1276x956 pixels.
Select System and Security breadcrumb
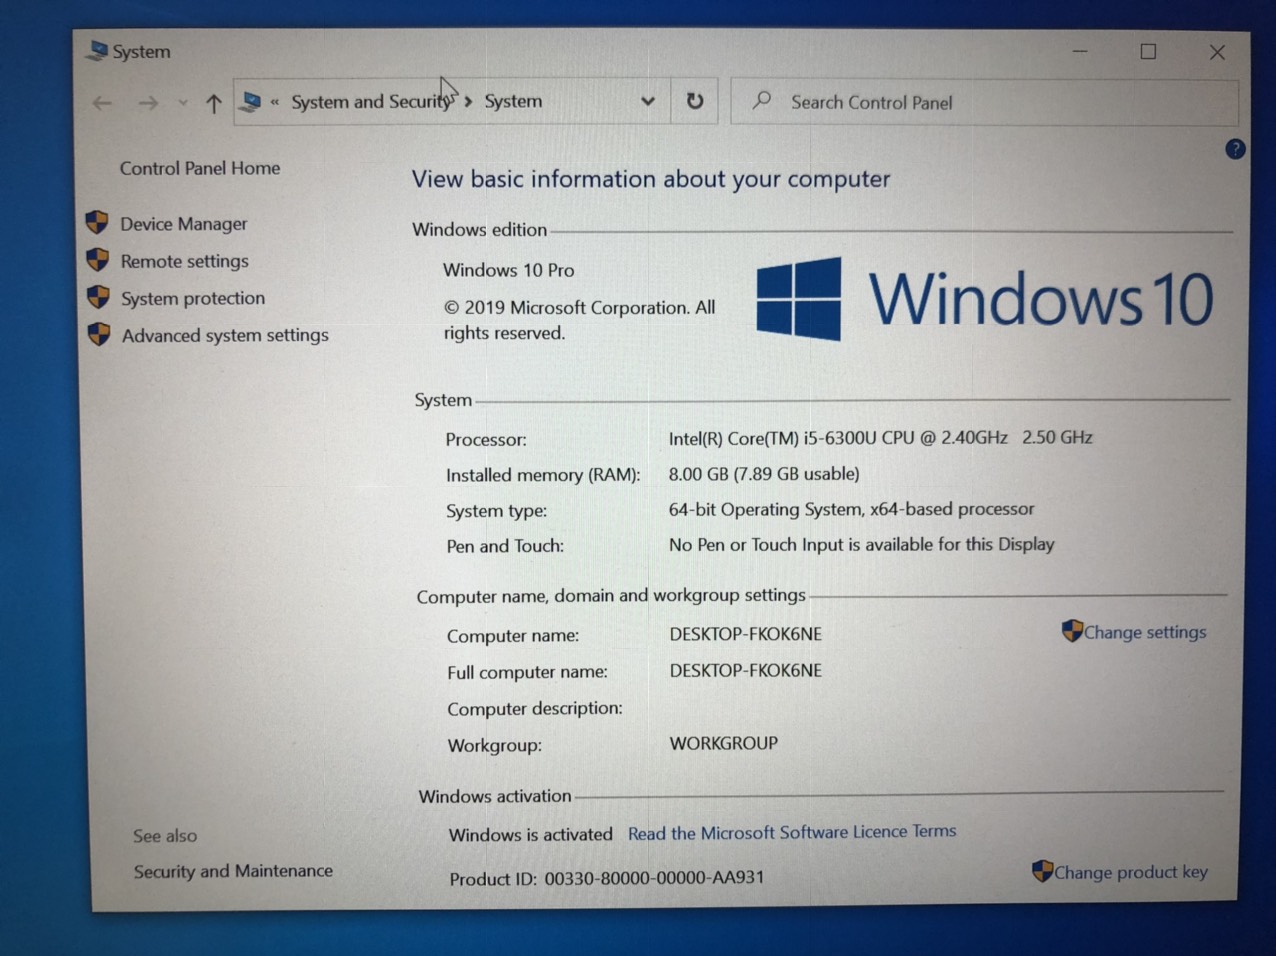coord(371,102)
